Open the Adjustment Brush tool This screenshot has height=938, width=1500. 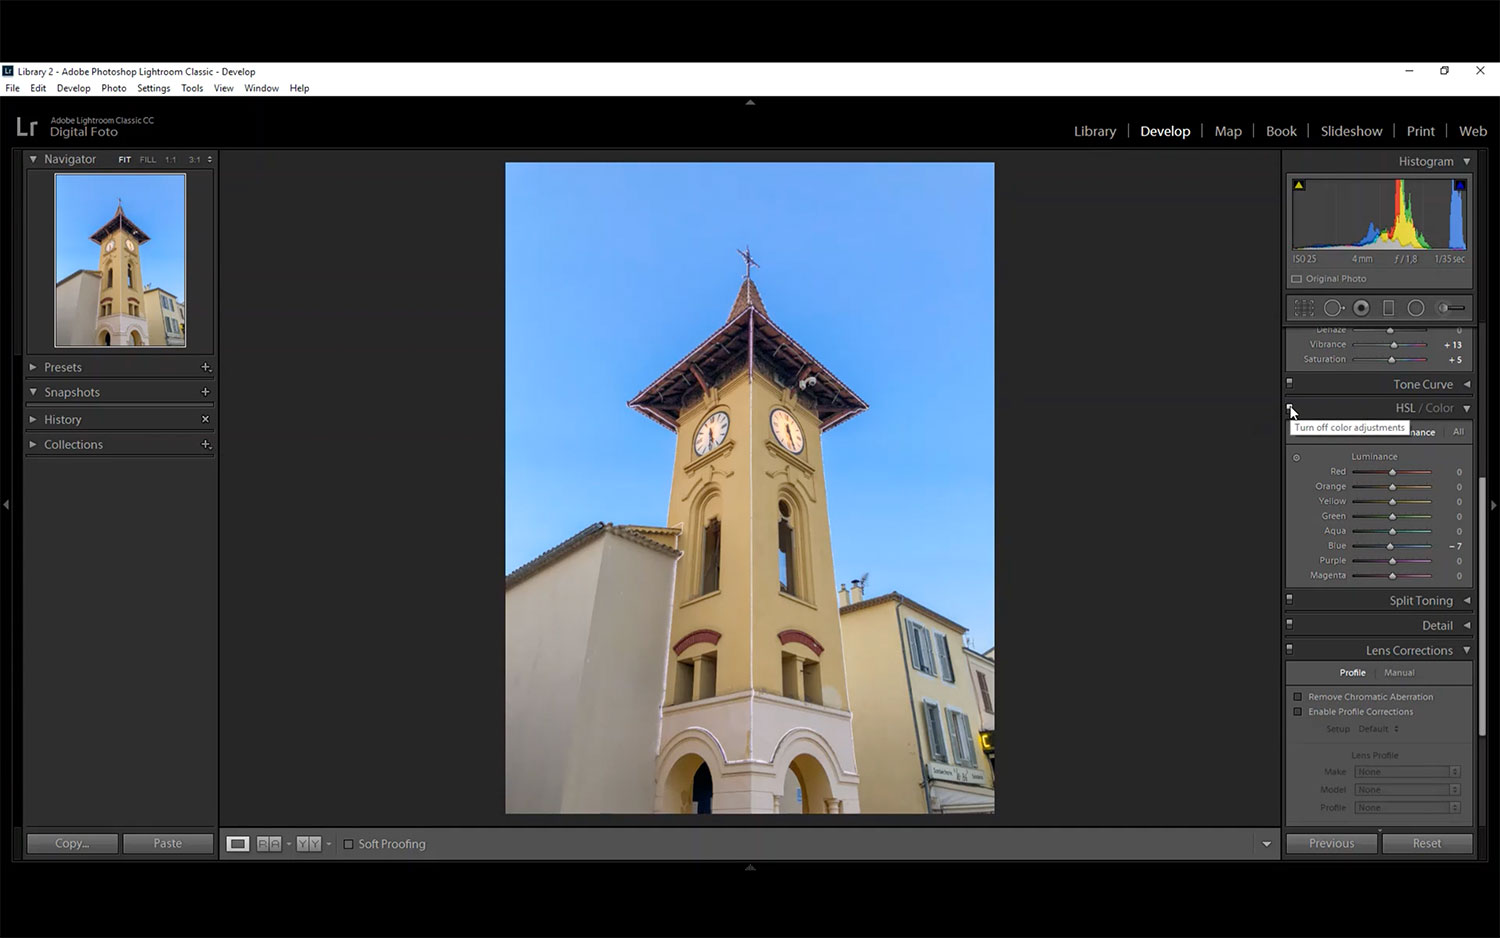coord(1451,308)
